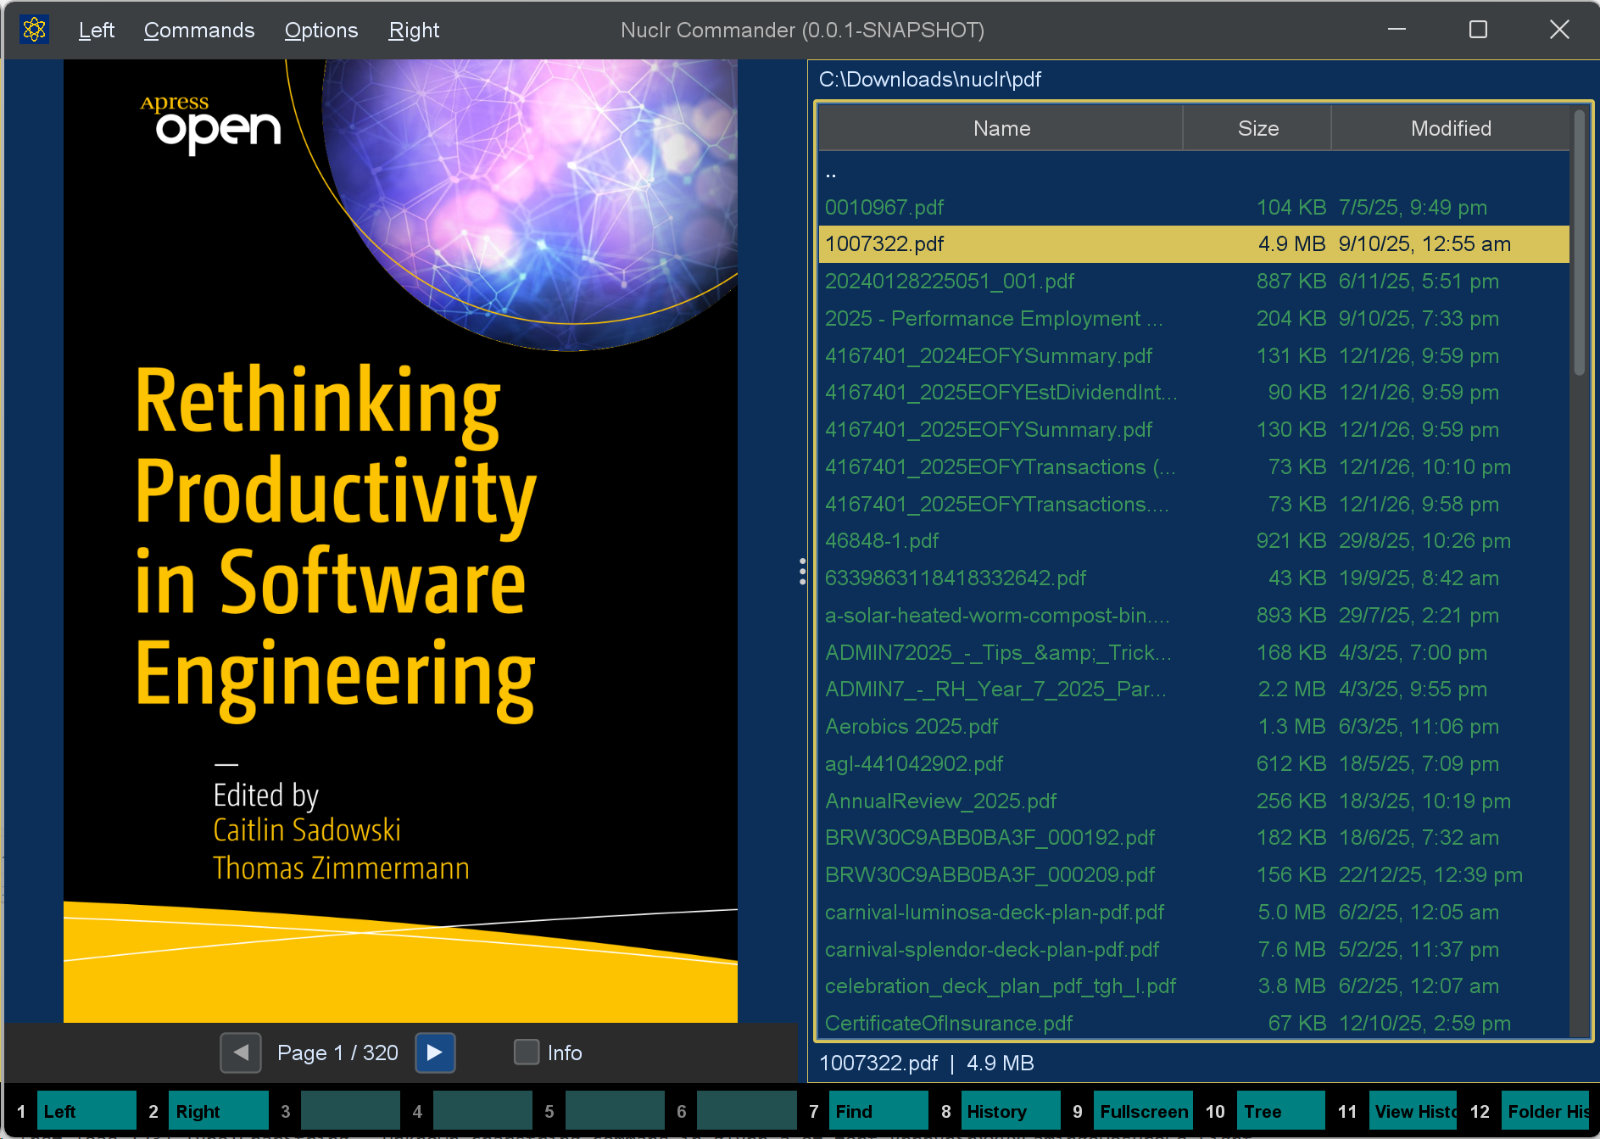The height and width of the screenshot is (1139, 1600).
Task: Click the empty function key 3 button
Action: pyautogui.click(x=351, y=1111)
